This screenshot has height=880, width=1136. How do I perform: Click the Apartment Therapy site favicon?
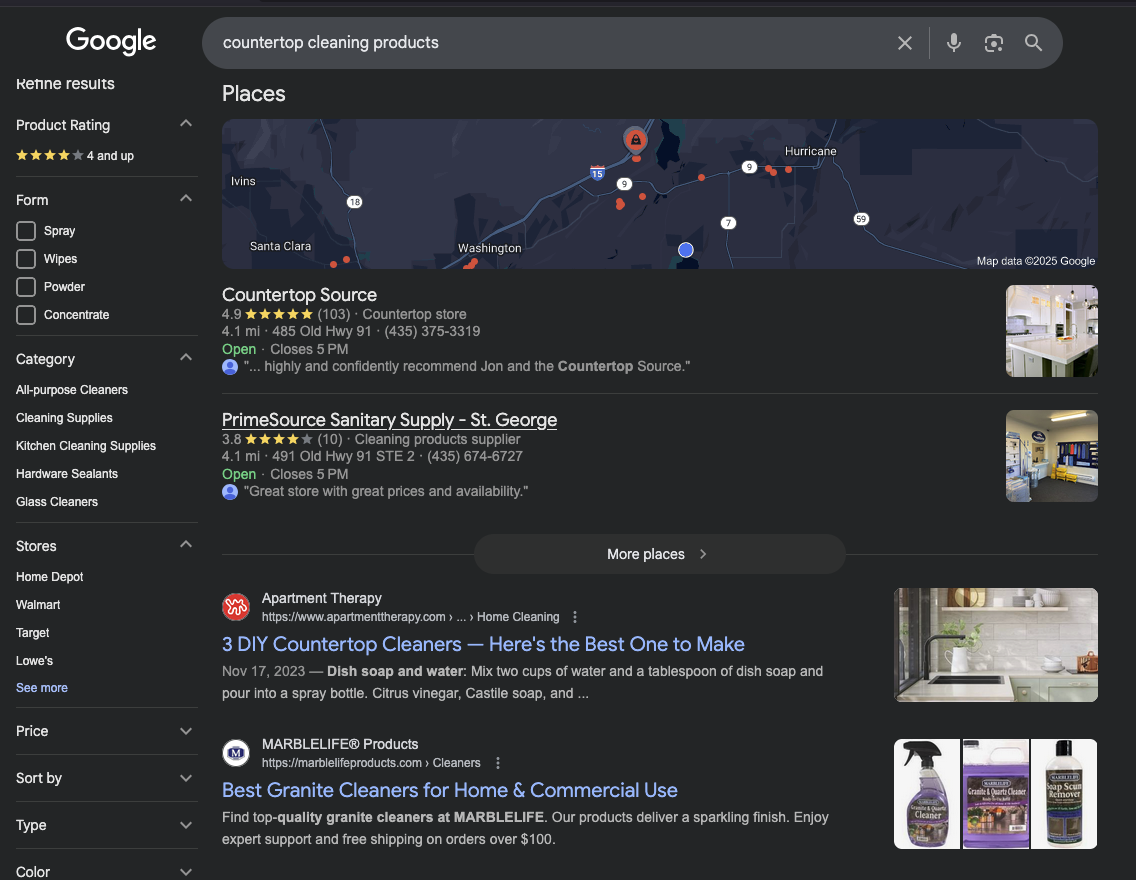click(x=235, y=606)
